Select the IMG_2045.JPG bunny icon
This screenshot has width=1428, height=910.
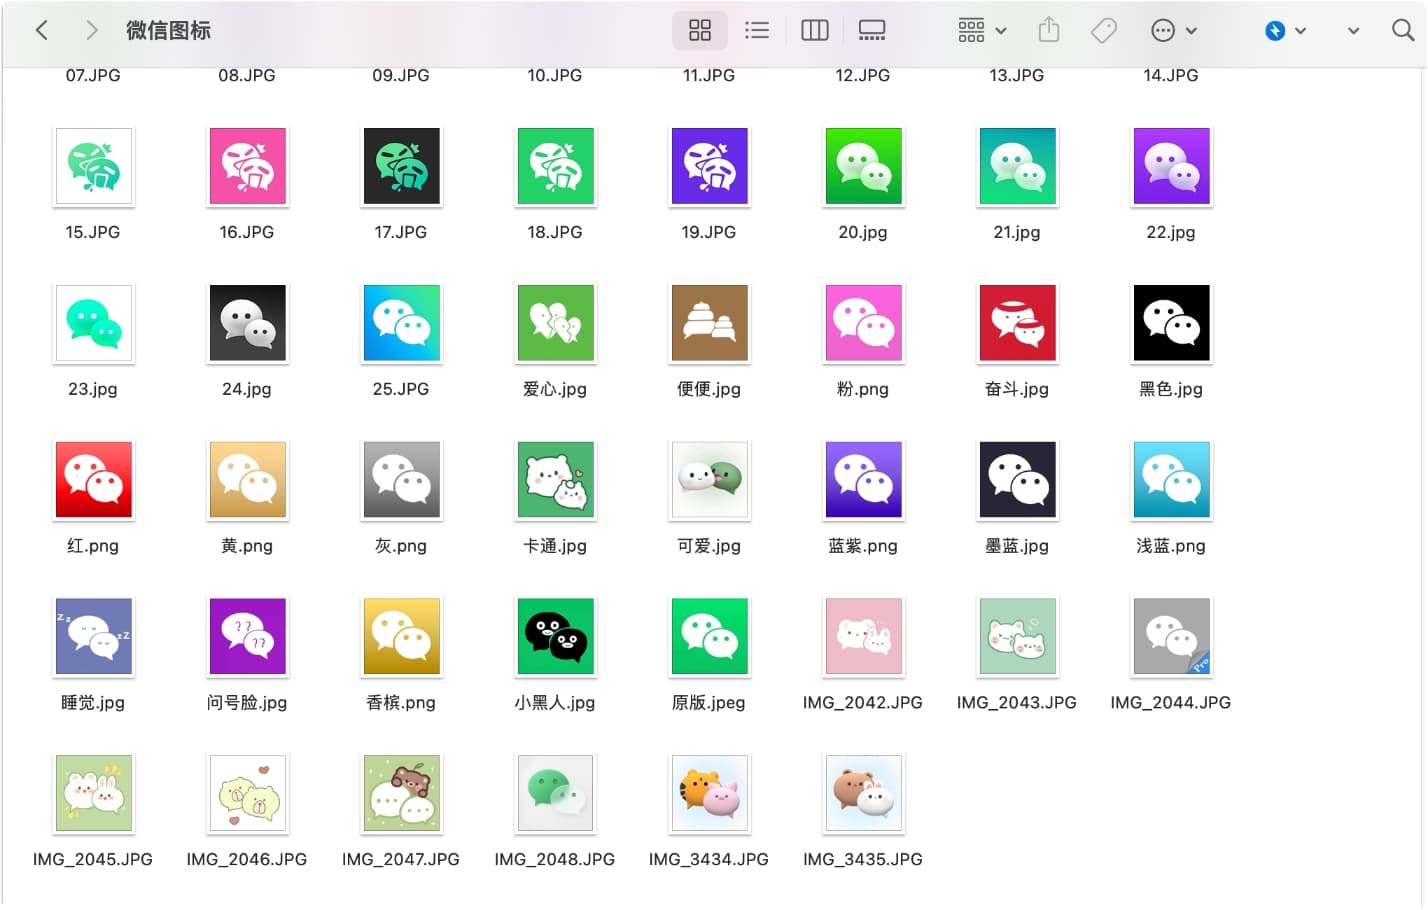(x=93, y=794)
